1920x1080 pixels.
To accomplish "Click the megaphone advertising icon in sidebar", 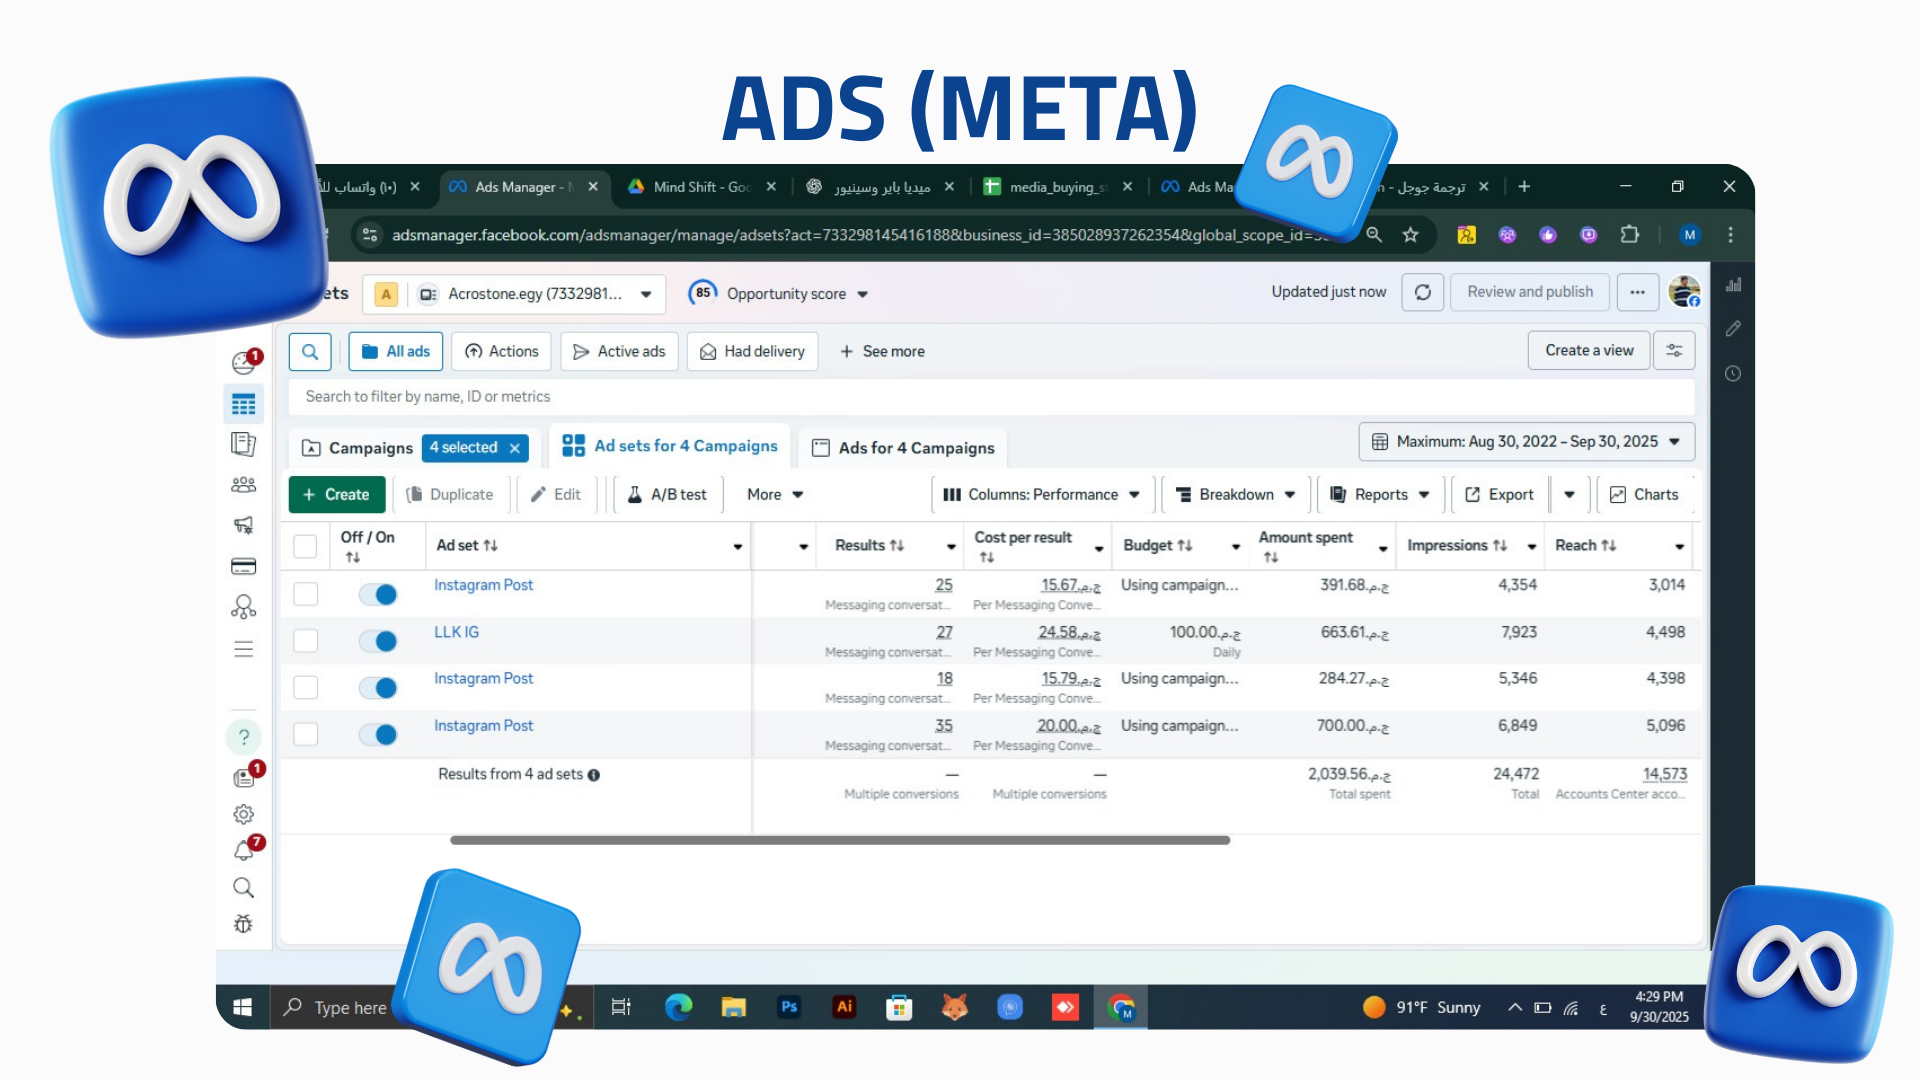I will pos(243,525).
